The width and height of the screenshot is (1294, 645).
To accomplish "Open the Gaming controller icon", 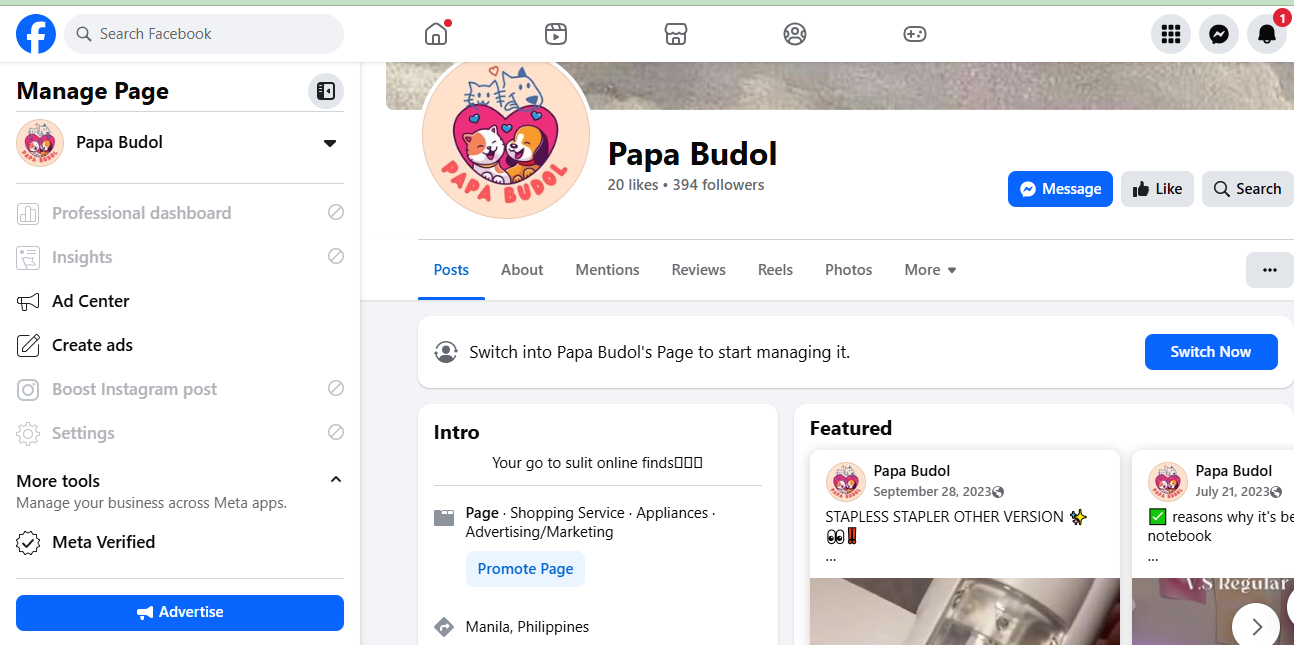I will tap(915, 34).
